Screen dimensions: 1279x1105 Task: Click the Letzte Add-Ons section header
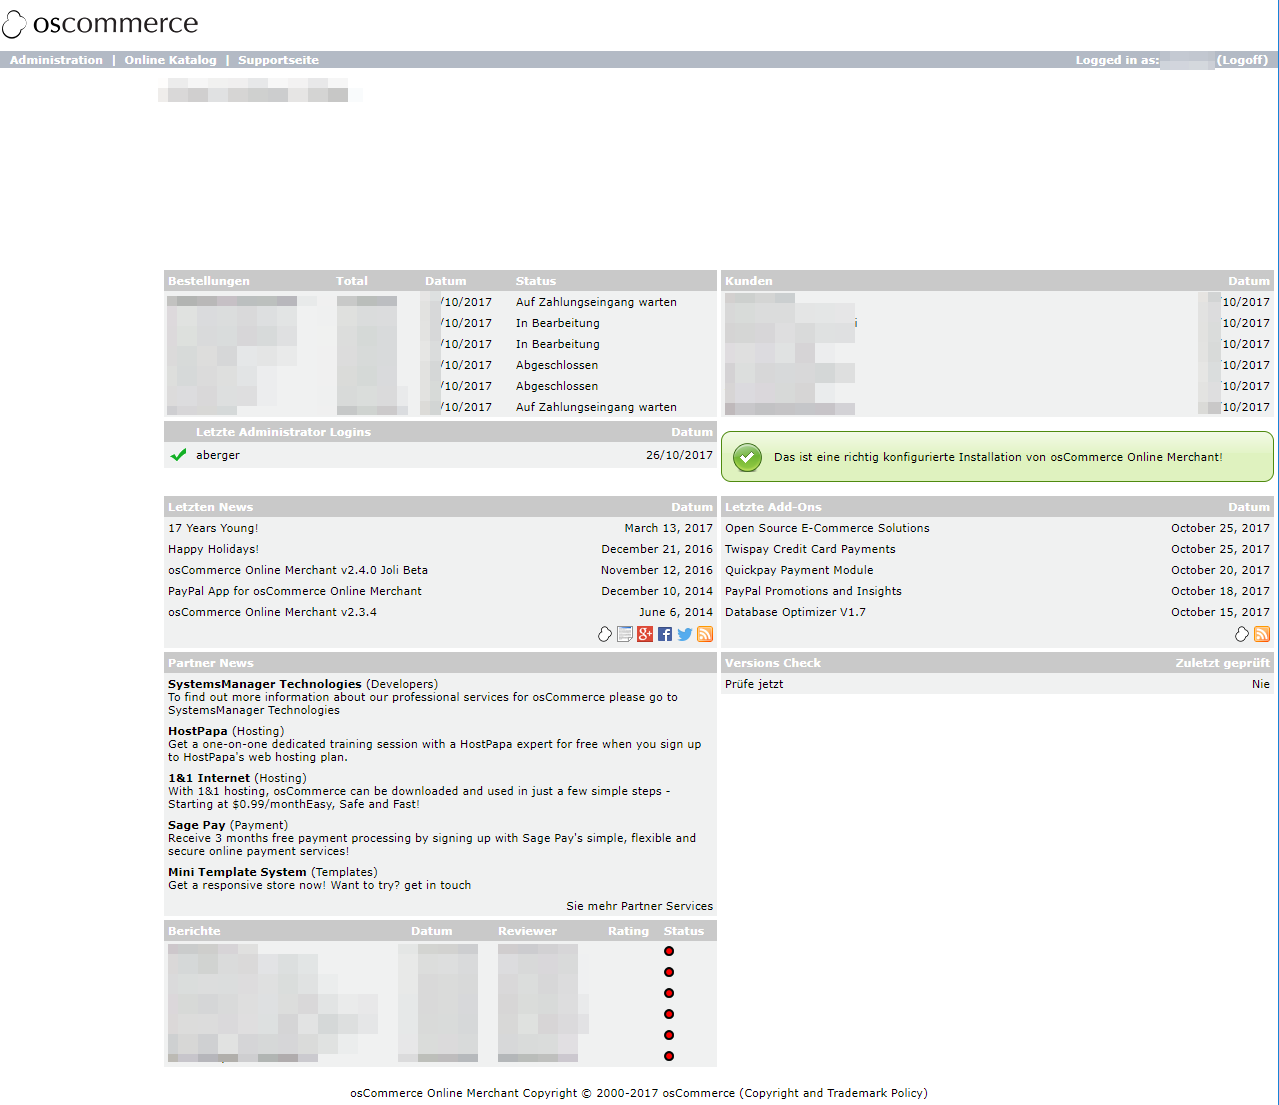tap(773, 507)
